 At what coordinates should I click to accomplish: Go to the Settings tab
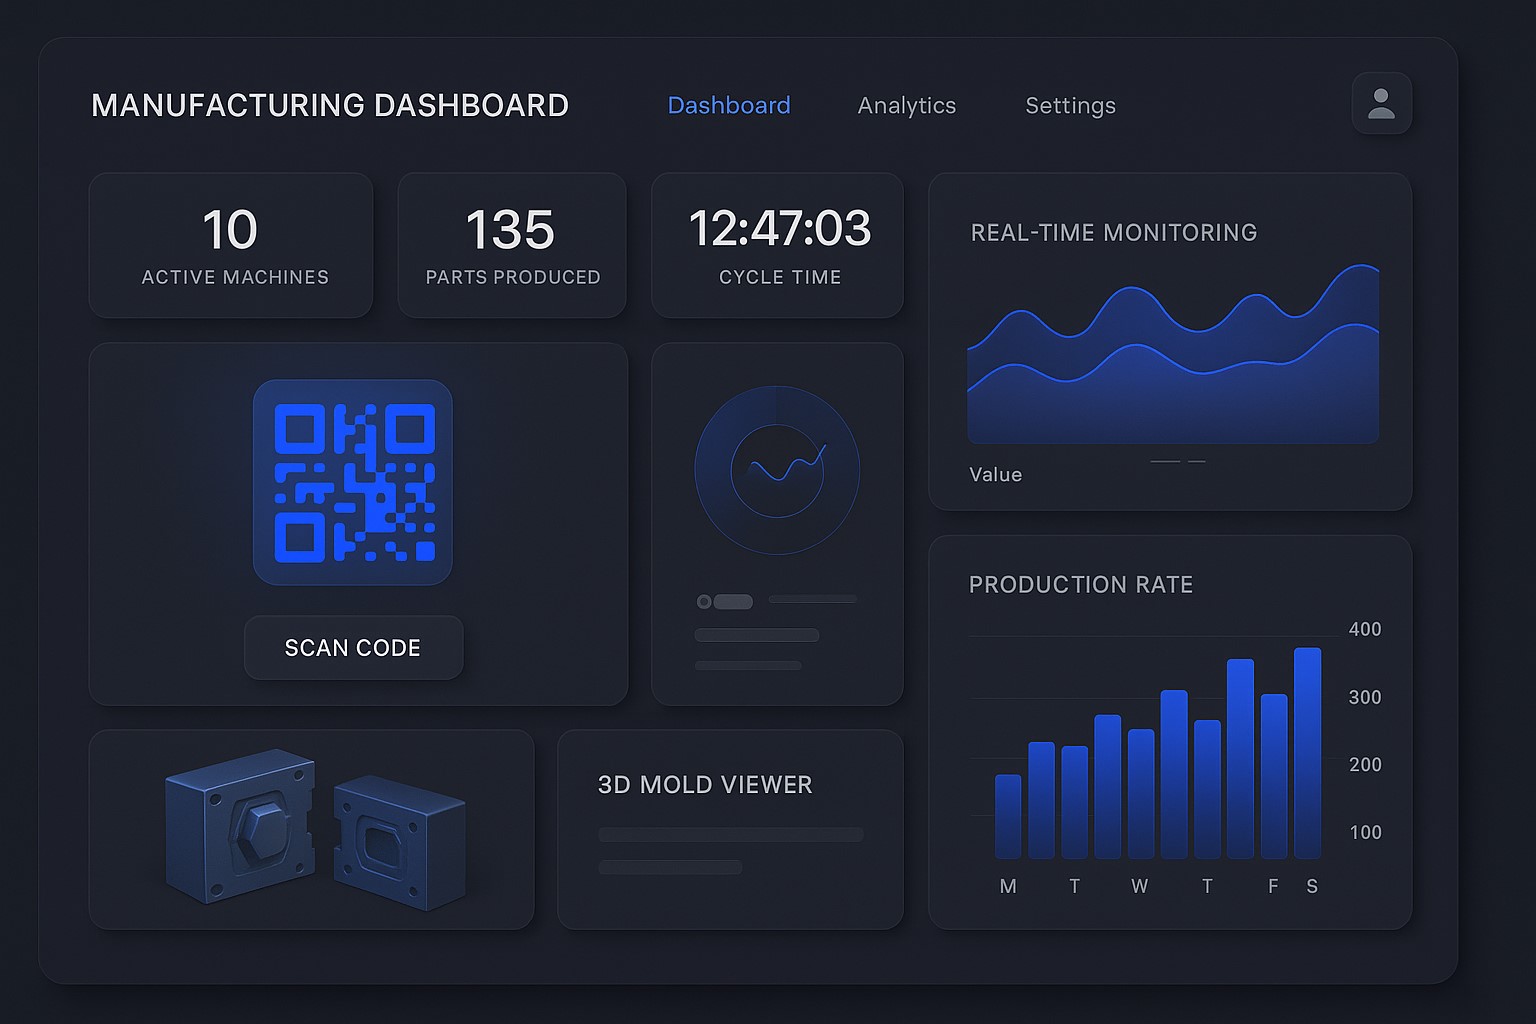coord(1071,105)
